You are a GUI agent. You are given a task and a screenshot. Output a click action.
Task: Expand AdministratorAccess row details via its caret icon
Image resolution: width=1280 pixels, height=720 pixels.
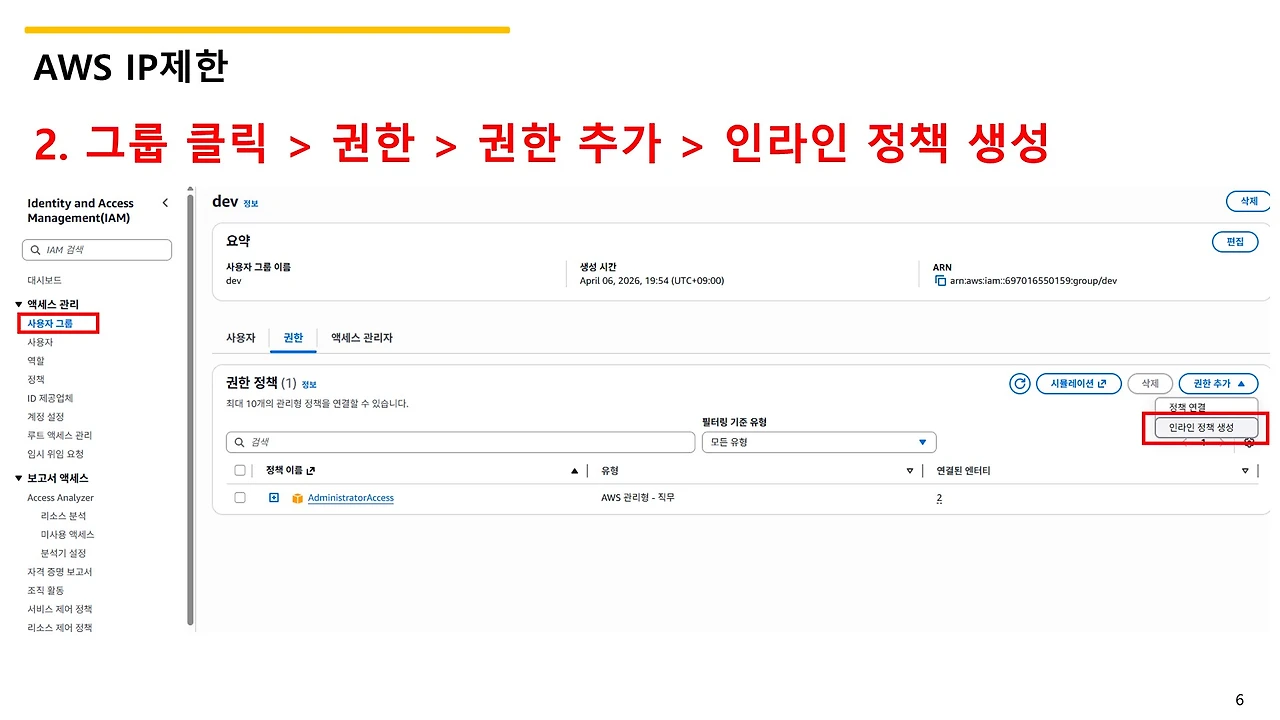(273, 497)
